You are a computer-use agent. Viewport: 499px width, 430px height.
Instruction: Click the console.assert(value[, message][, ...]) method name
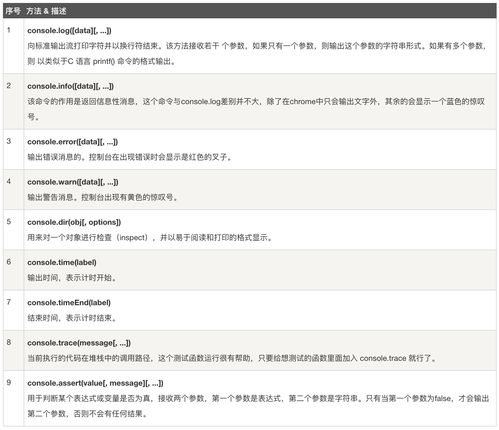tap(95, 383)
